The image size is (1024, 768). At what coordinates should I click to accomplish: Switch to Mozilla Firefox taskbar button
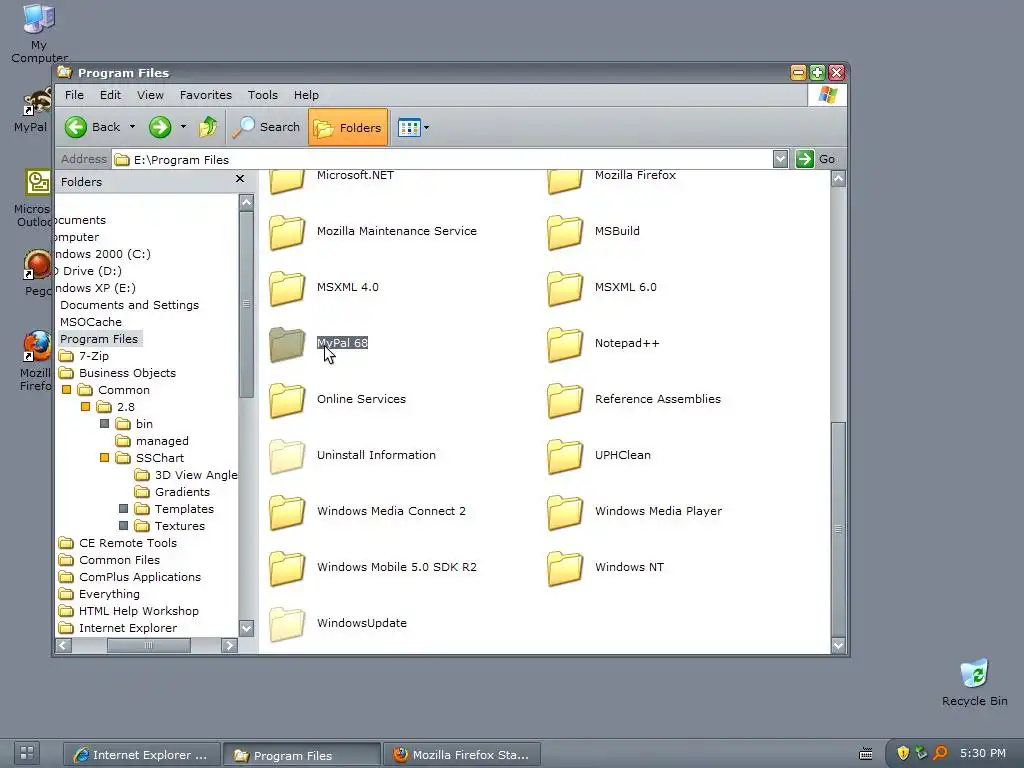(x=462, y=755)
